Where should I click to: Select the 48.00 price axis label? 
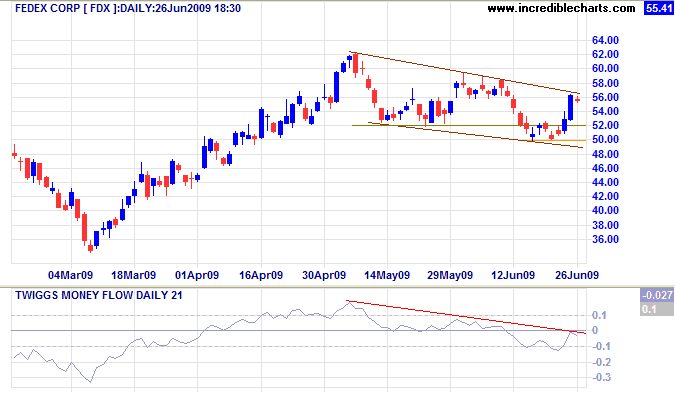(605, 154)
